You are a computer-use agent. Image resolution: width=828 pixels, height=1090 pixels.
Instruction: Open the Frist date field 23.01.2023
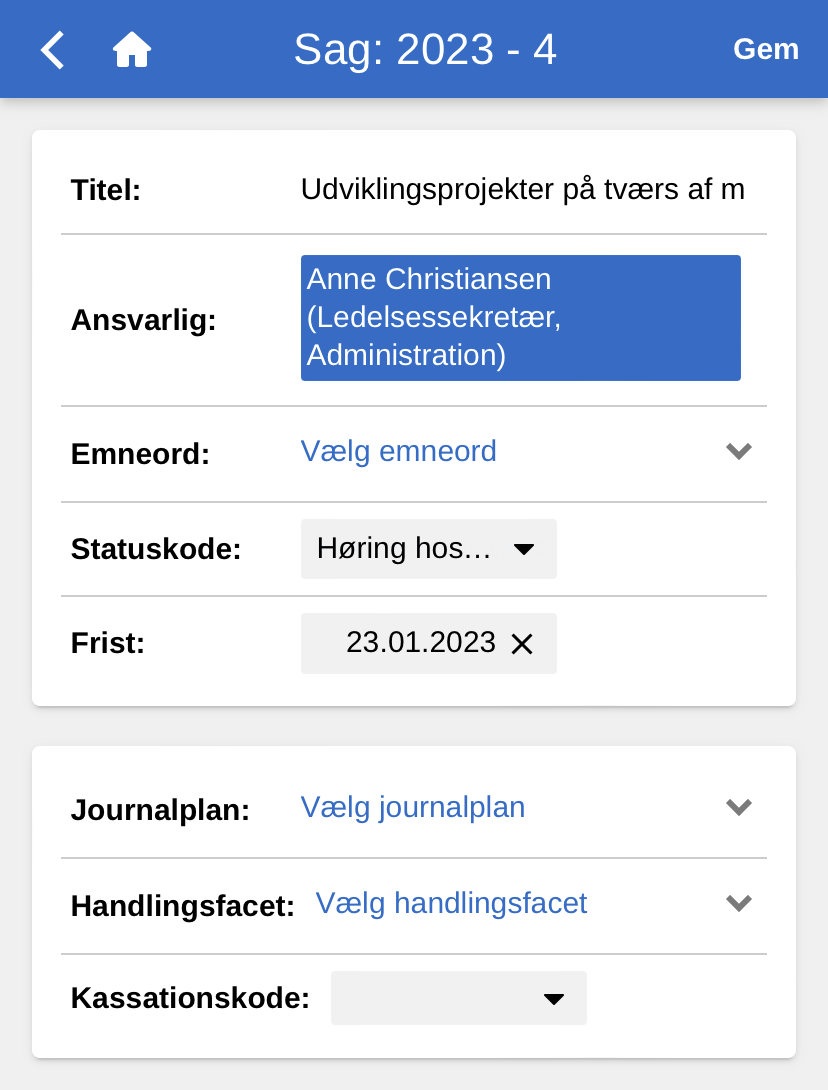click(420, 643)
